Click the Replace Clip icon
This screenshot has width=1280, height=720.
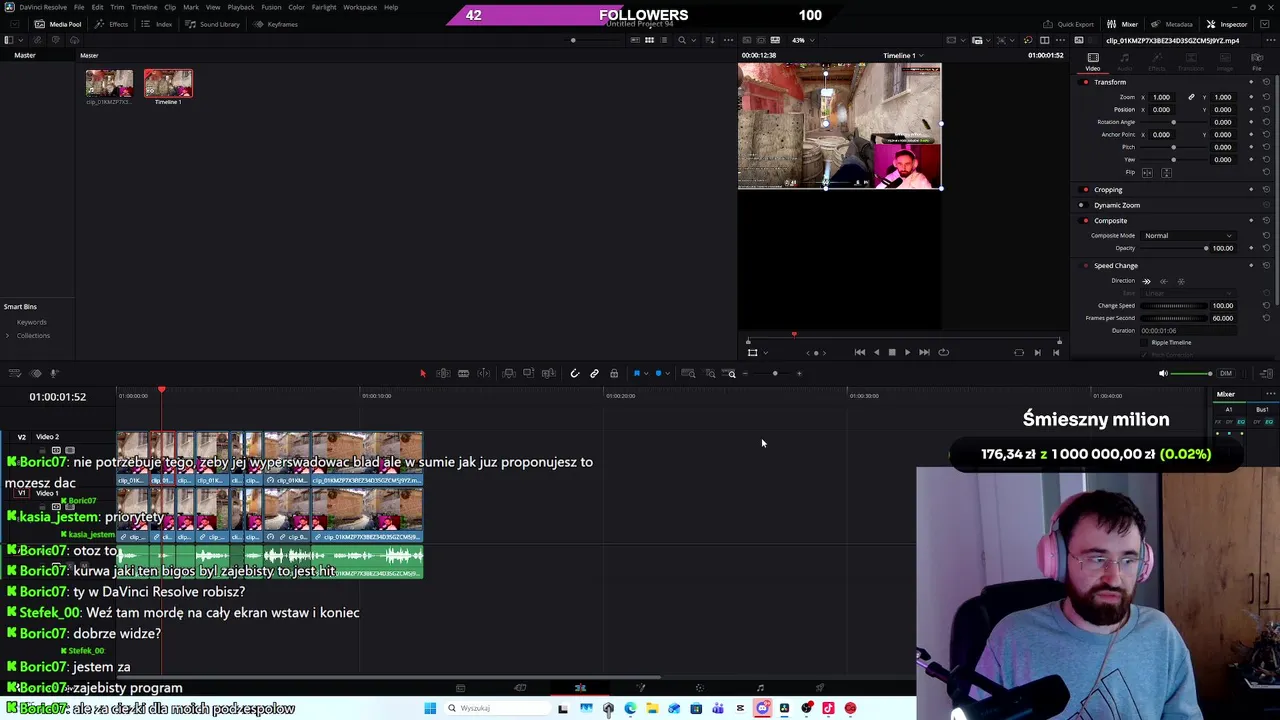click(548, 373)
